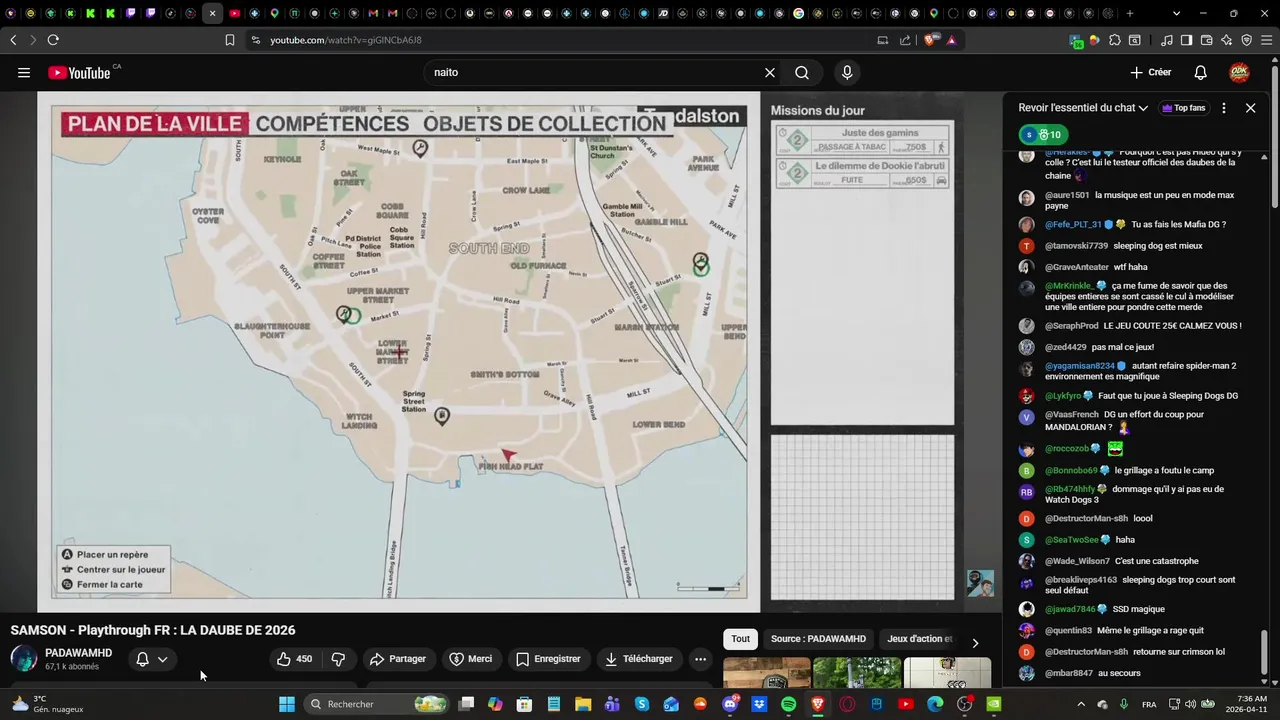
Task: Close the chat replay panel
Action: click(x=1250, y=108)
